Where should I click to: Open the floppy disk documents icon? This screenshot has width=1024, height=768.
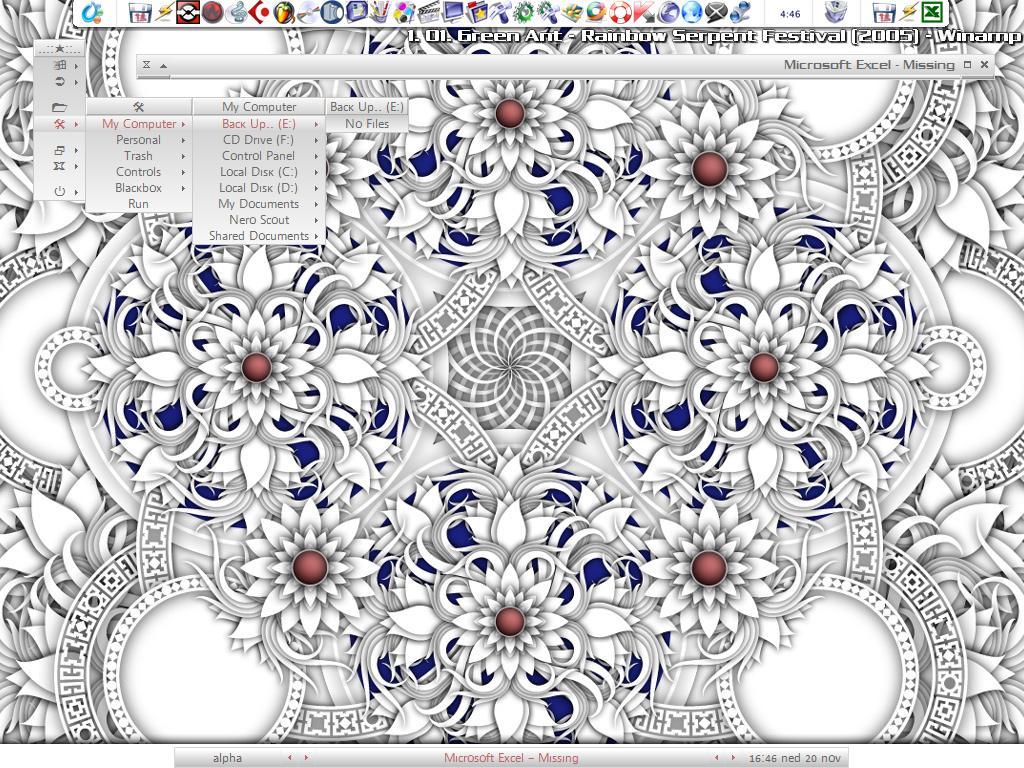tap(357, 12)
